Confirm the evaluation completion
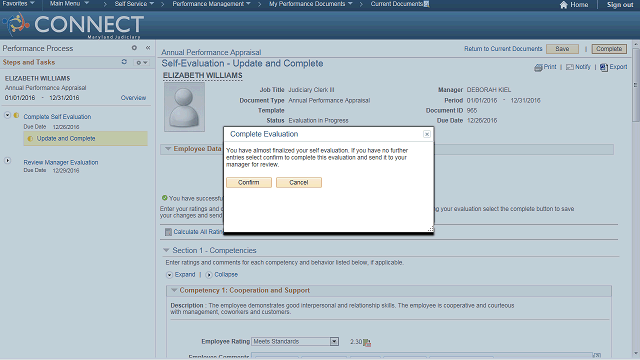640x360 pixels. point(249,182)
